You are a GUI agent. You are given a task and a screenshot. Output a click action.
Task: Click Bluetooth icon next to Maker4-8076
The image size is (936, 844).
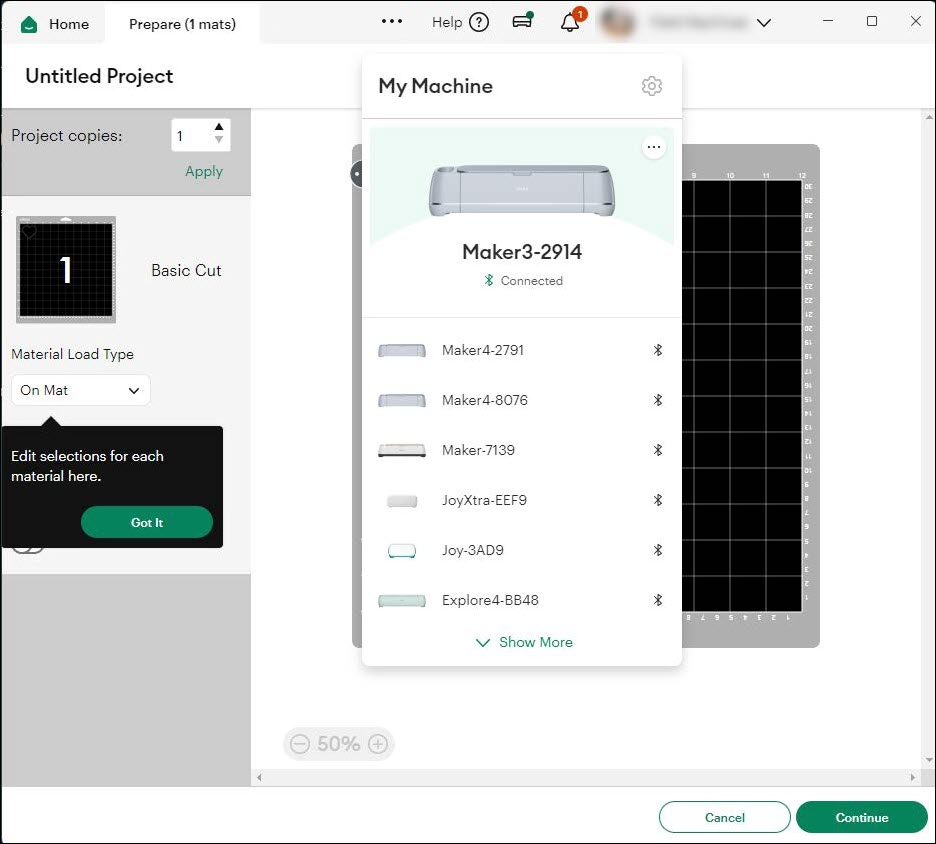pos(657,401)
